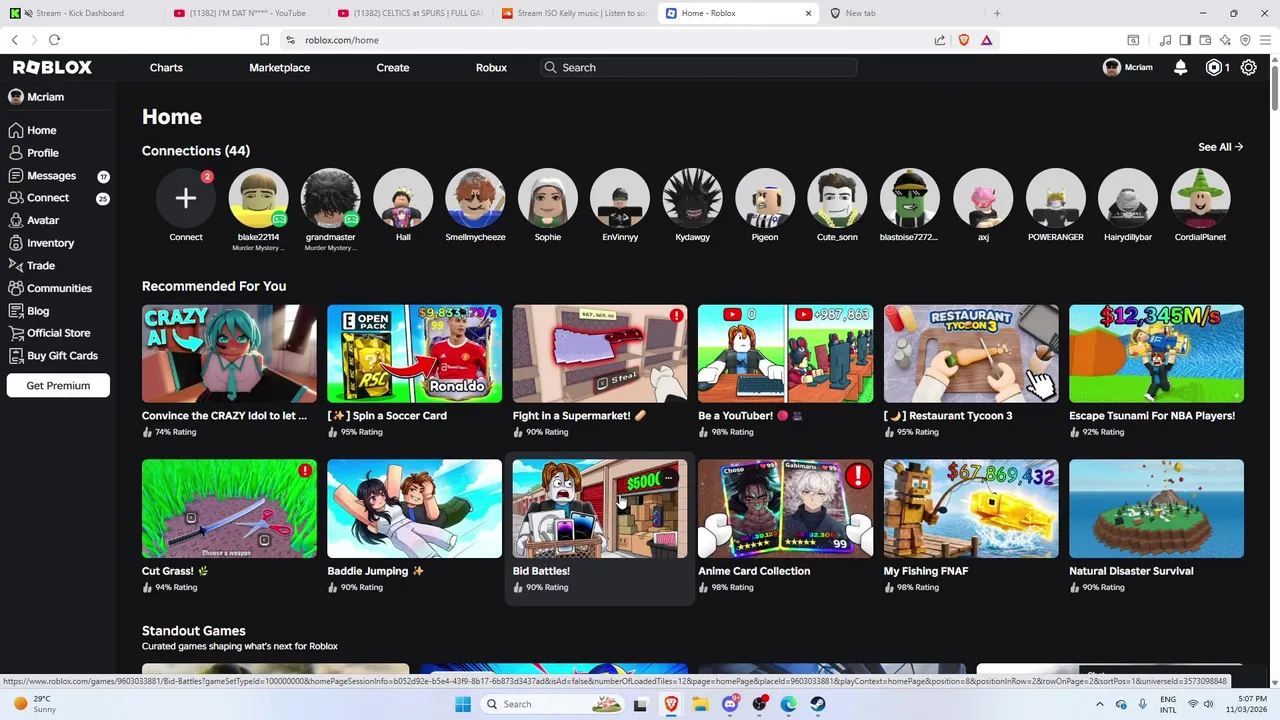This screenshot has height=720, width=1280.
Task: Open the Roblox logo home link
Action: click(x=52, y=67)
